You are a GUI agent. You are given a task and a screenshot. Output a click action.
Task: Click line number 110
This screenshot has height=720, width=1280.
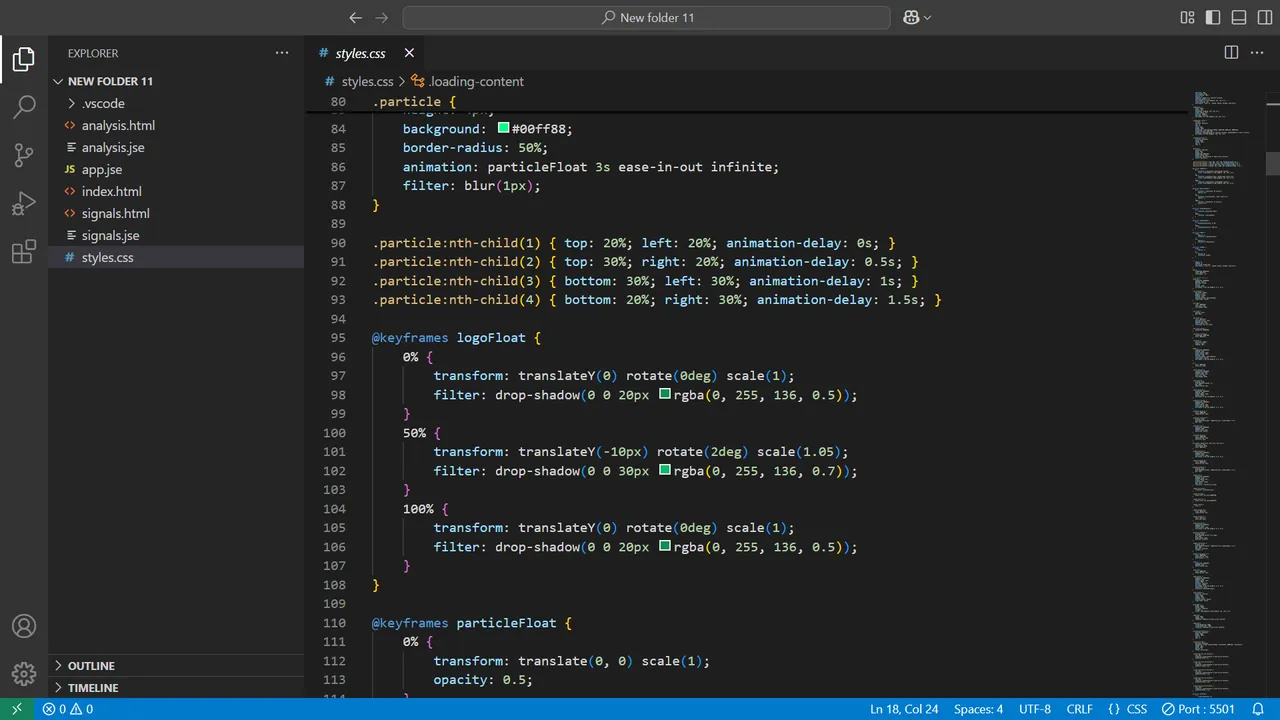click(x=334, y=623)
